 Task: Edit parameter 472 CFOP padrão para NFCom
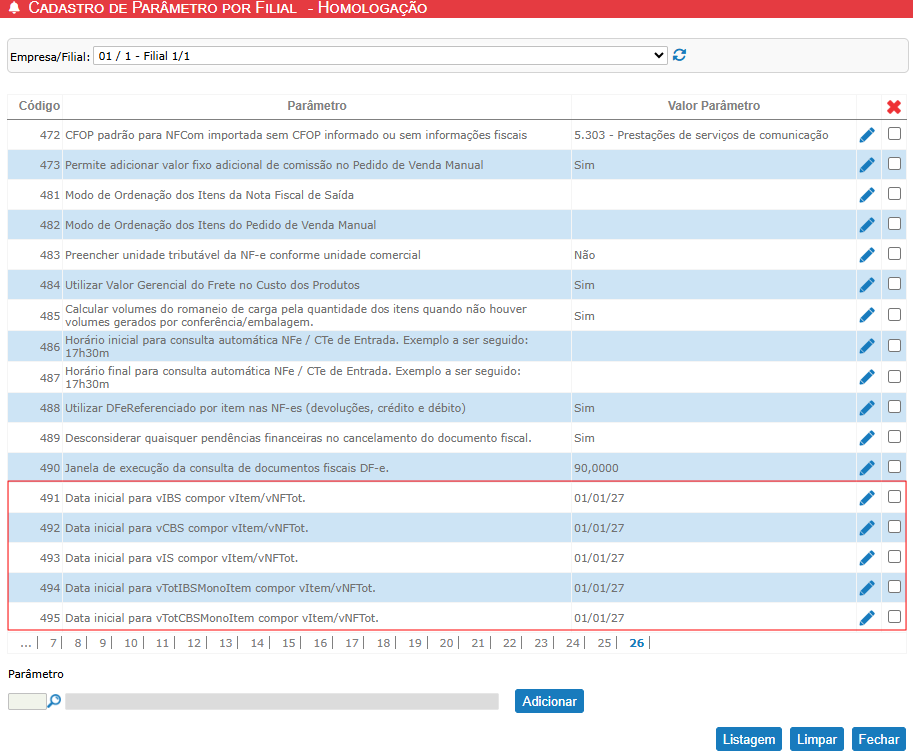pos(867,135)
